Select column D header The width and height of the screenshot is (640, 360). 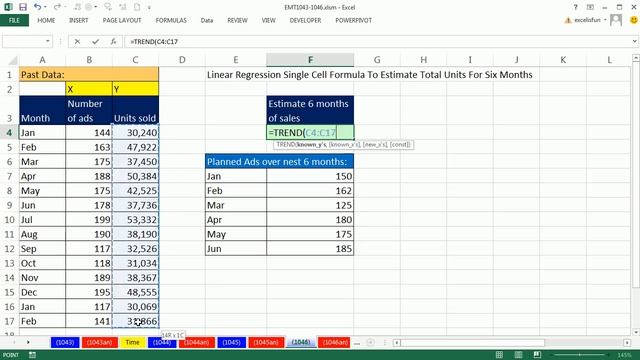point(182,60)
